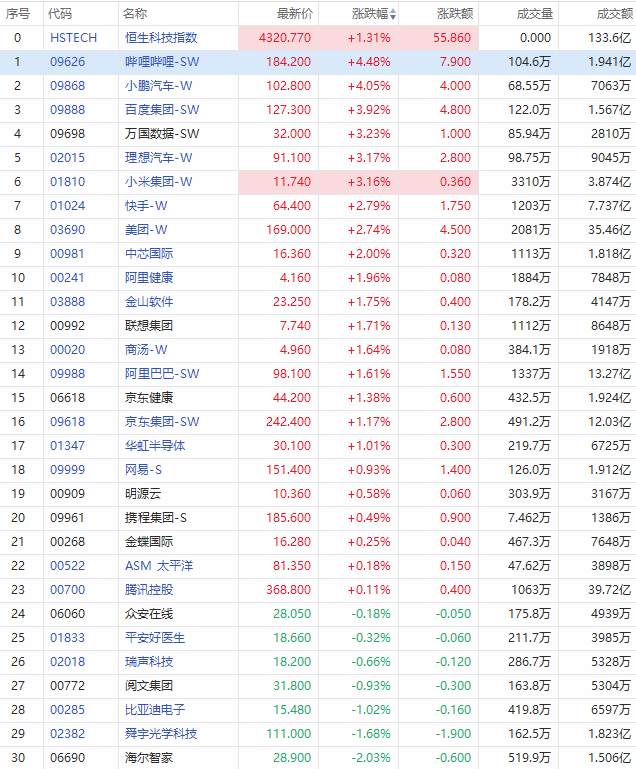Select change -2.03% of 海尔智家

(x=371, y=759)
